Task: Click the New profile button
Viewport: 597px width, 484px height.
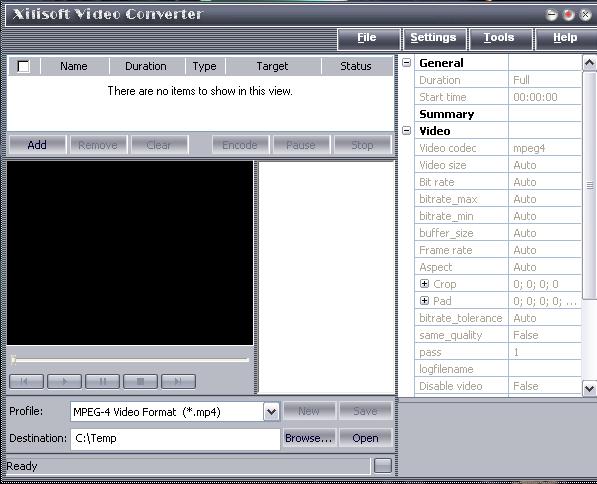Action: pyautogui.click(x=309, y=411)
